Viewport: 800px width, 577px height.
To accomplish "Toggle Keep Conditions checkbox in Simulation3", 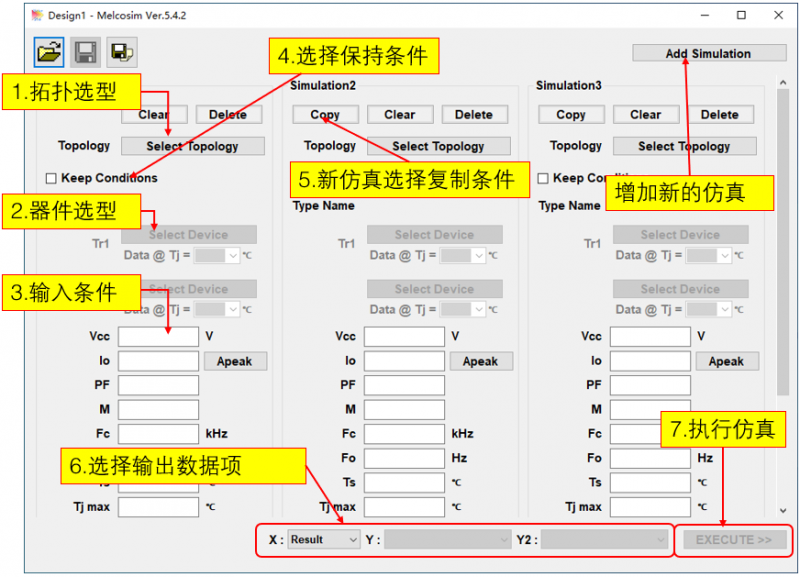I will [x=543, y=179].
